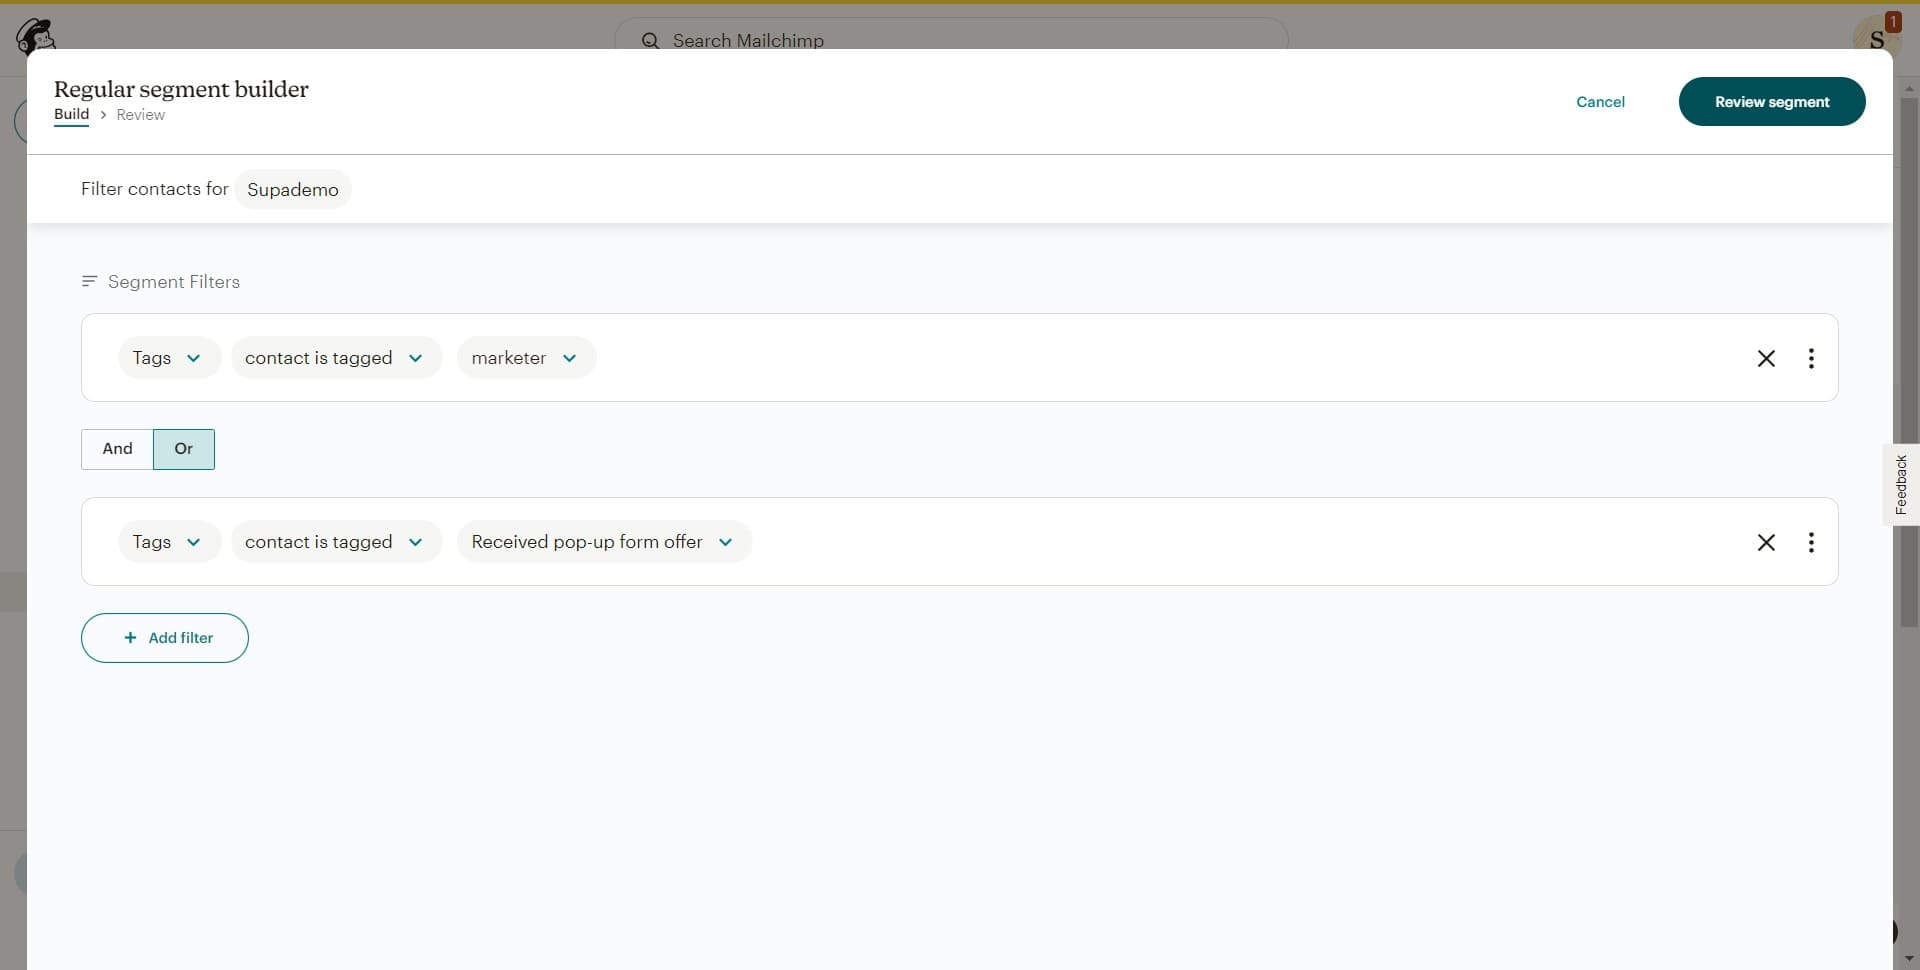Image resolution: width=1920 pixels, height=970 pixels.
Task: Expand the Received pop-up form offer dropdown
Action: point(603,542)
